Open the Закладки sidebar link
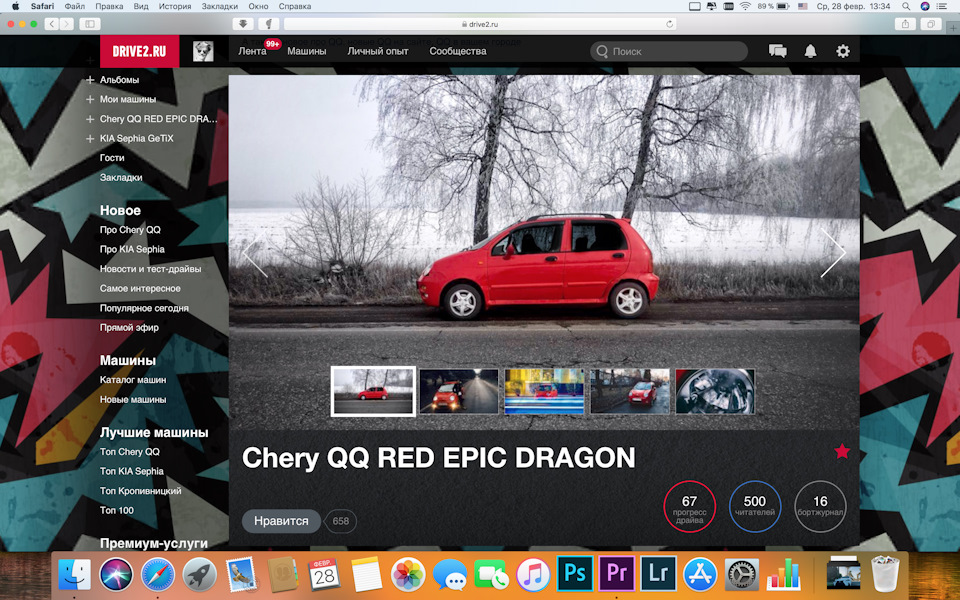Viewport: 960px width, 600px height. point(121,178)
